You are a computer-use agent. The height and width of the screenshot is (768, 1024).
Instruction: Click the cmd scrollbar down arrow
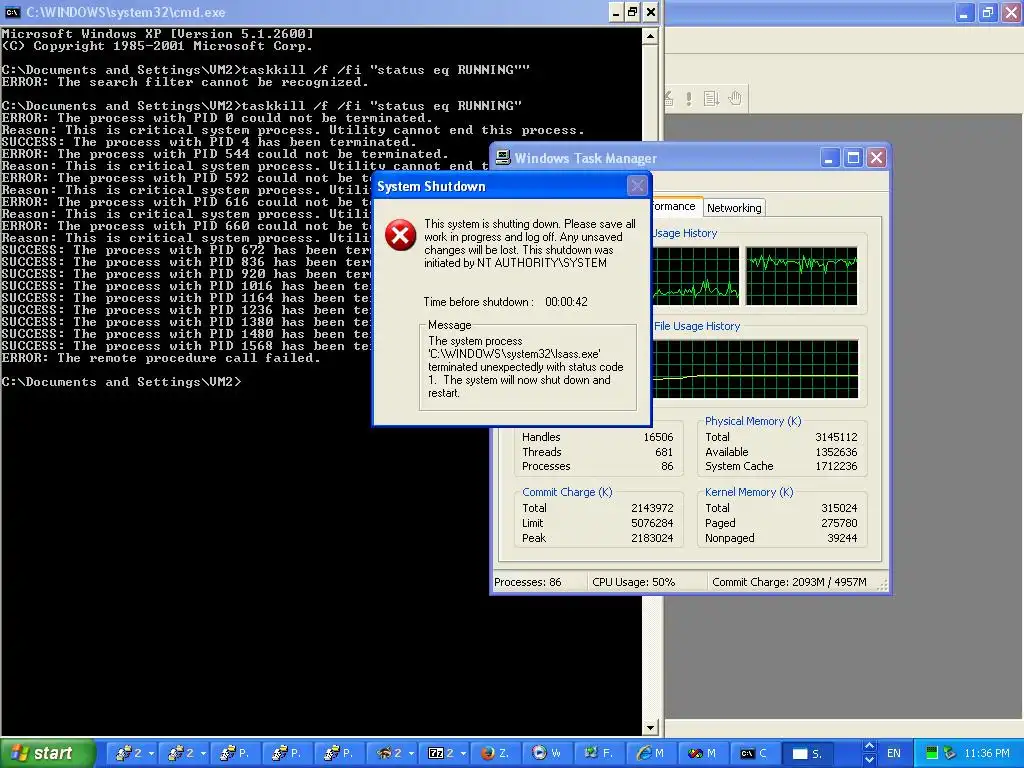point(650,728)
